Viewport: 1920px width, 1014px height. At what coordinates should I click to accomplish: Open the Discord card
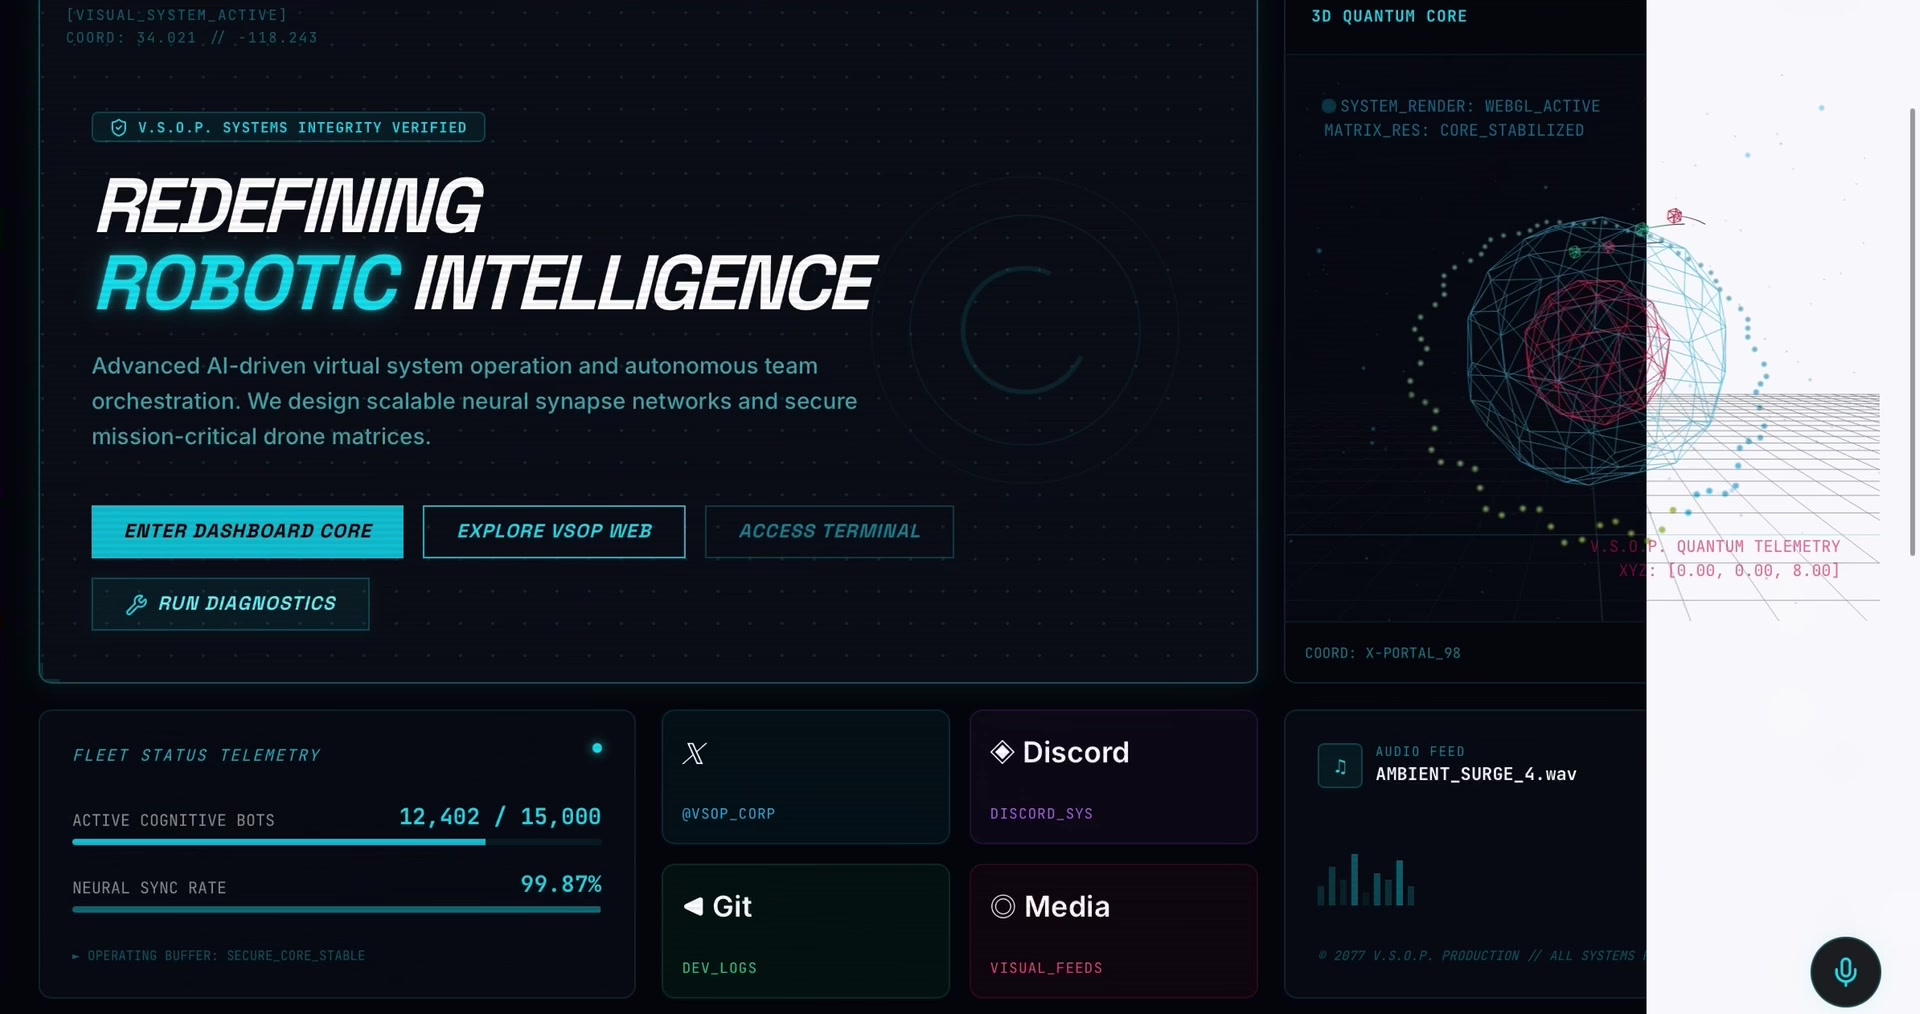(1113, 777)
